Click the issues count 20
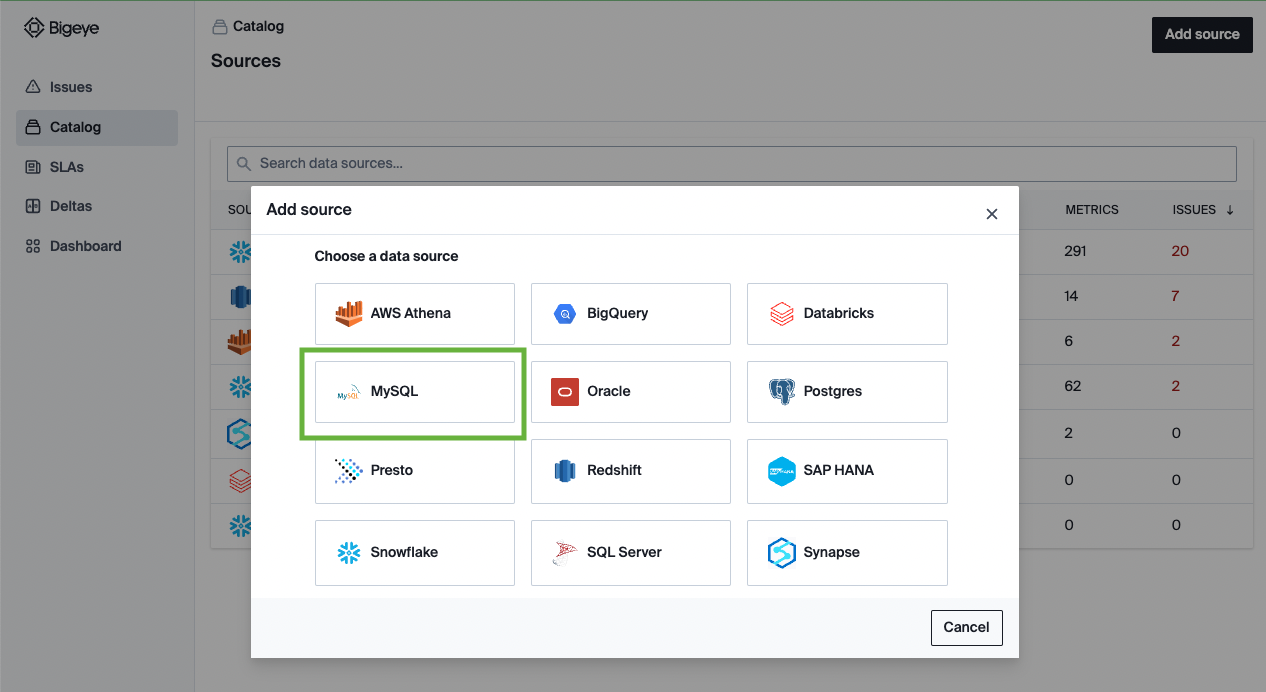The height and width of the screenshot is (692, 1266). point(1180,251)
